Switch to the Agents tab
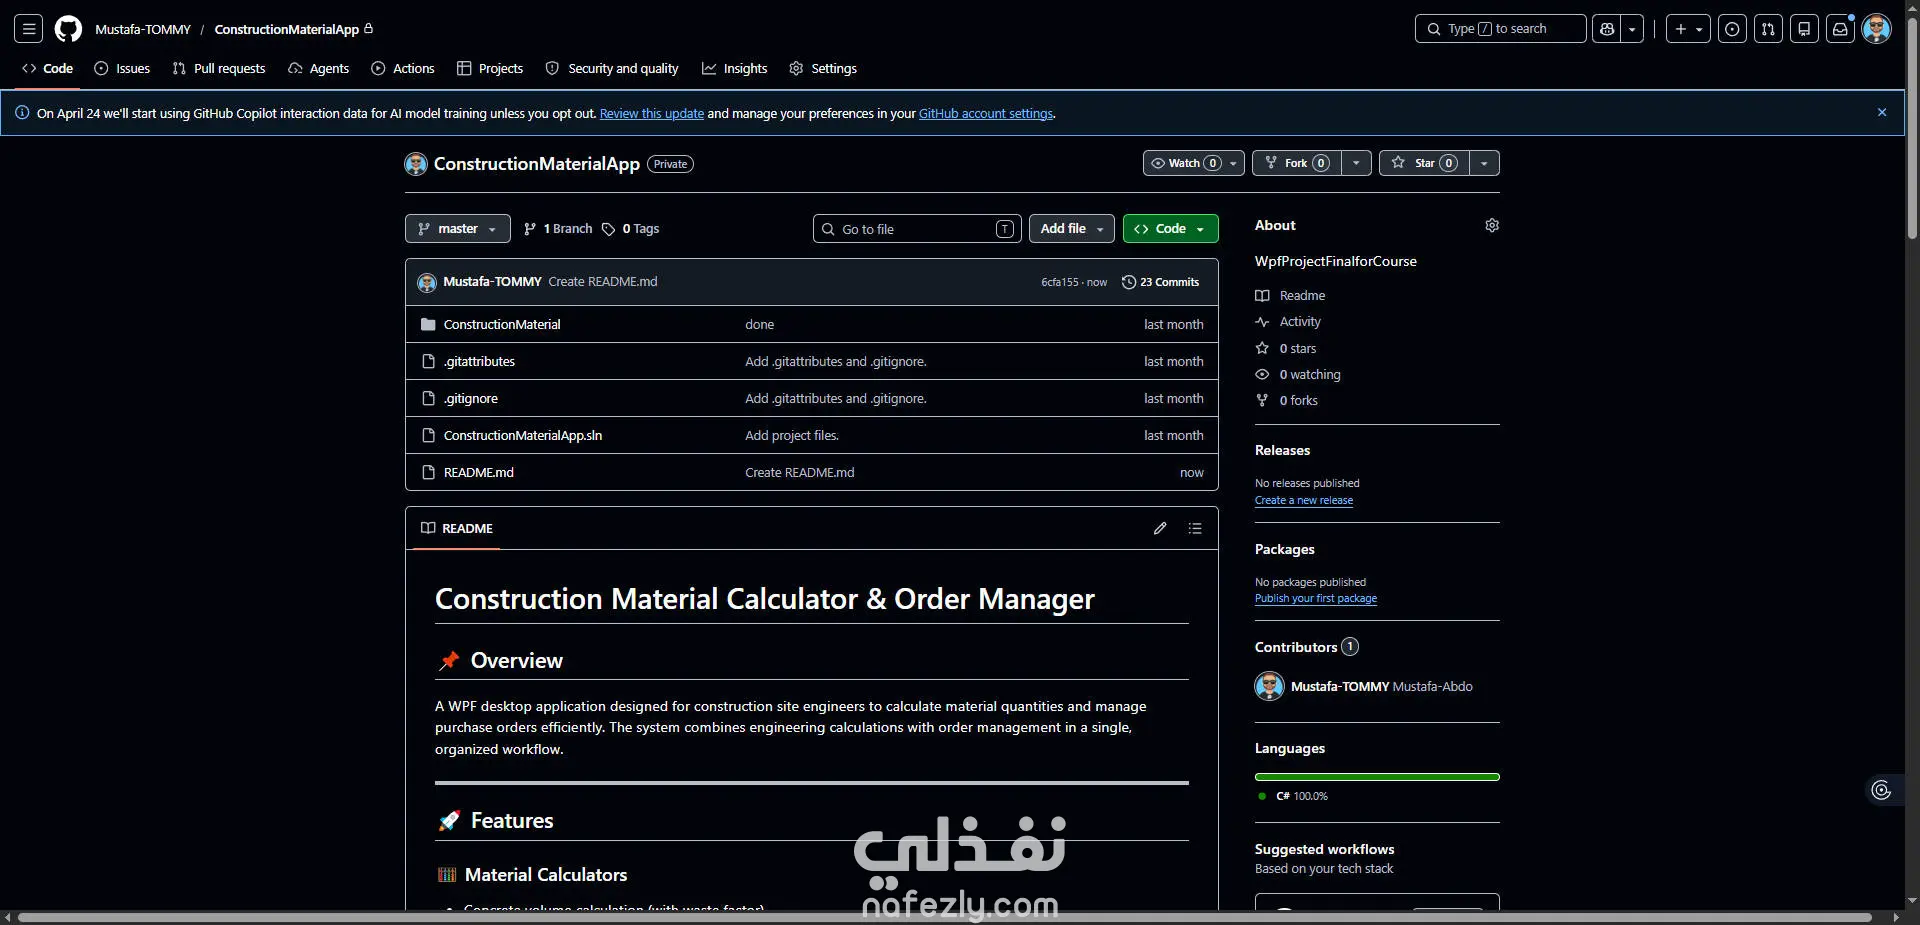Viewport: 1920px width, 925px height. 318,68
